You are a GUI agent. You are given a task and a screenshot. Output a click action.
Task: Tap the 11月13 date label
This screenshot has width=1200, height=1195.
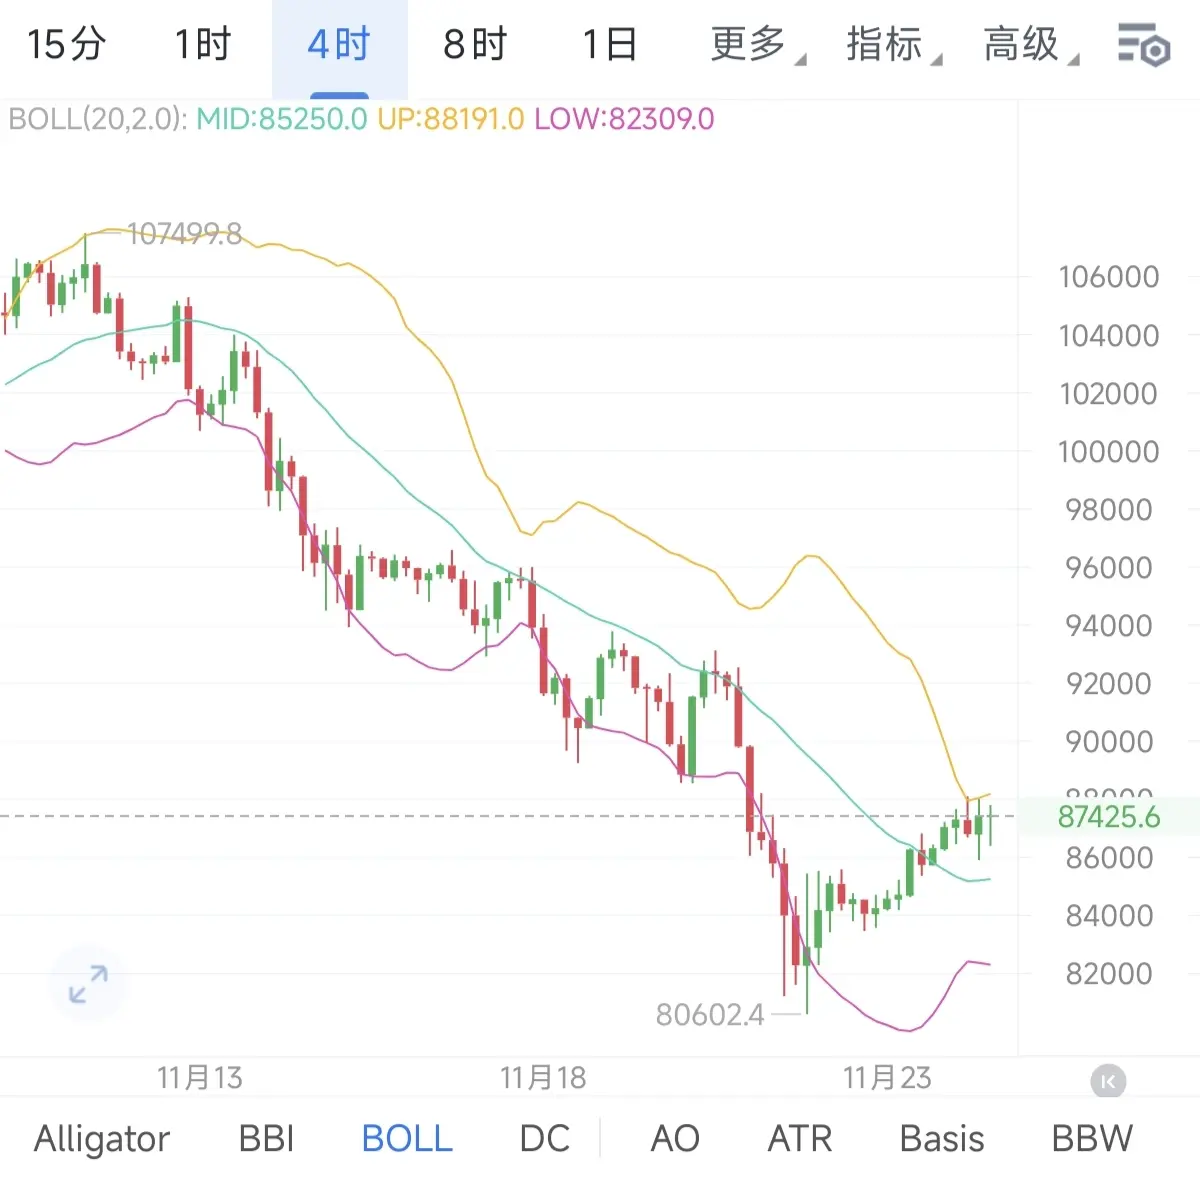[200, 1078]
